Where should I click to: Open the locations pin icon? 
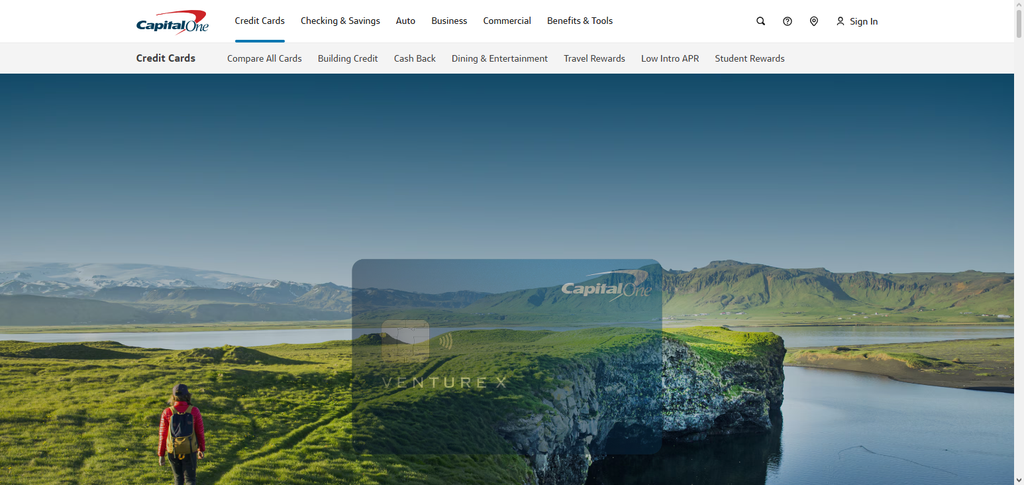pyautogui.click(x=814, y=22)
